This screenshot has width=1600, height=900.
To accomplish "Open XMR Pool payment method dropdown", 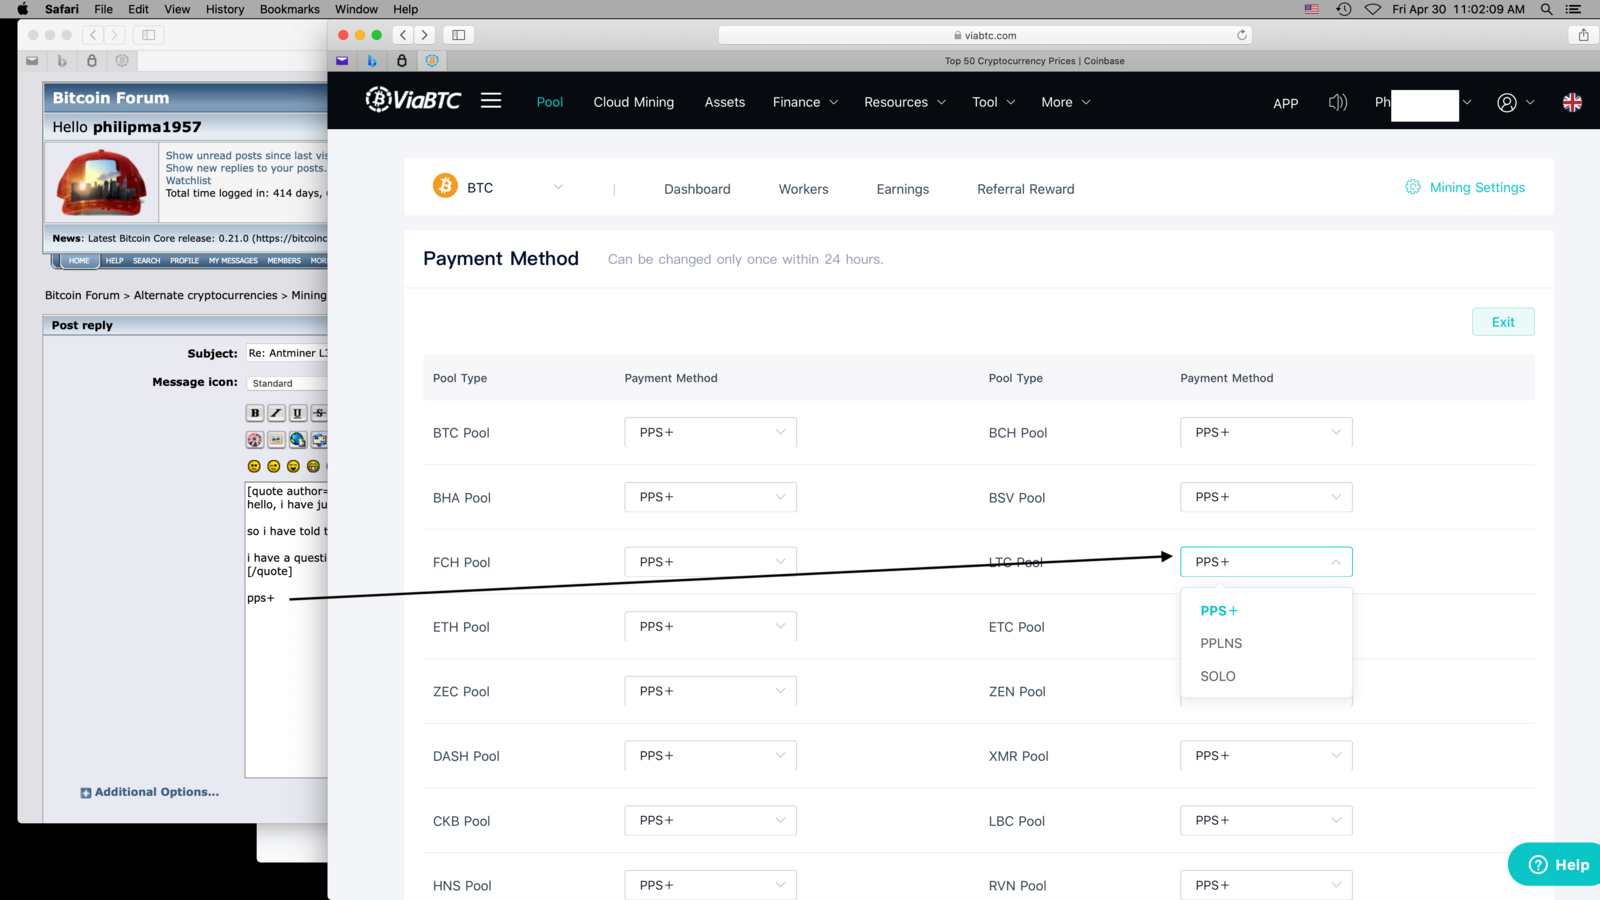I will click(1266, 756).
